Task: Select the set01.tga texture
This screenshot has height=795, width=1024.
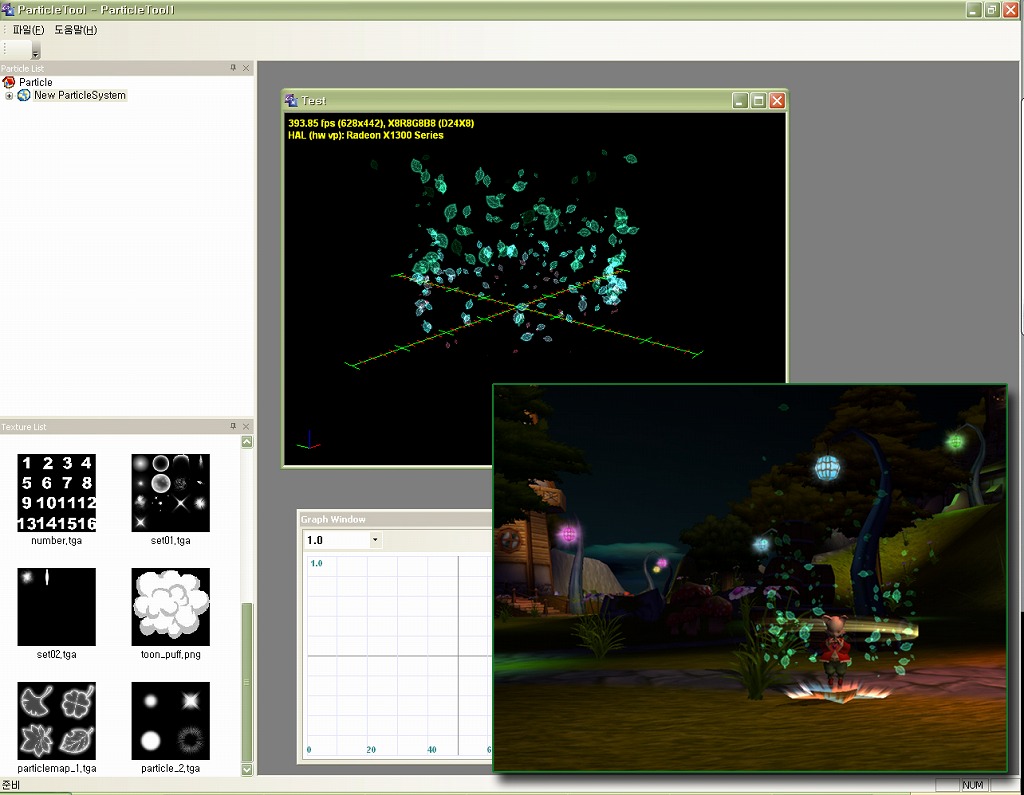Action: [x=170, y=492]
